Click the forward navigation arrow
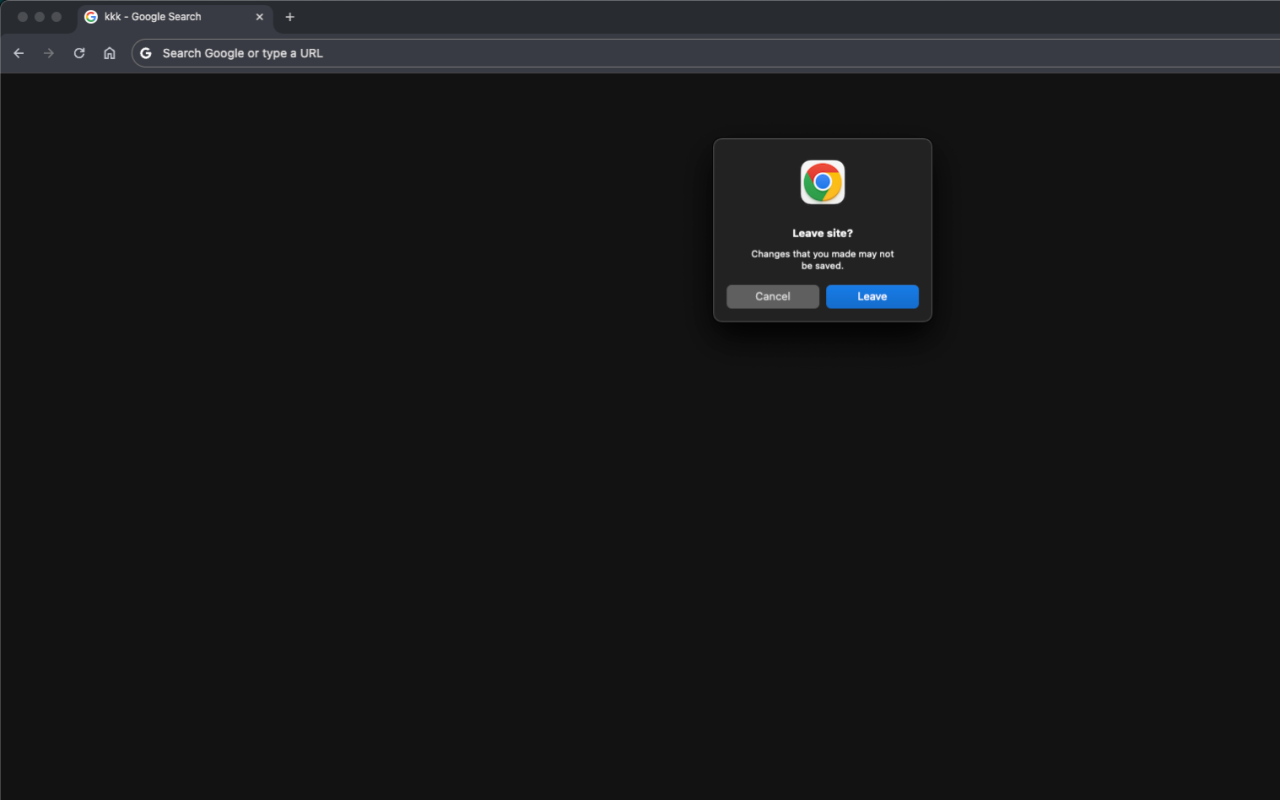The height and width of the screenshot is (800, 1280). [48, 53]
